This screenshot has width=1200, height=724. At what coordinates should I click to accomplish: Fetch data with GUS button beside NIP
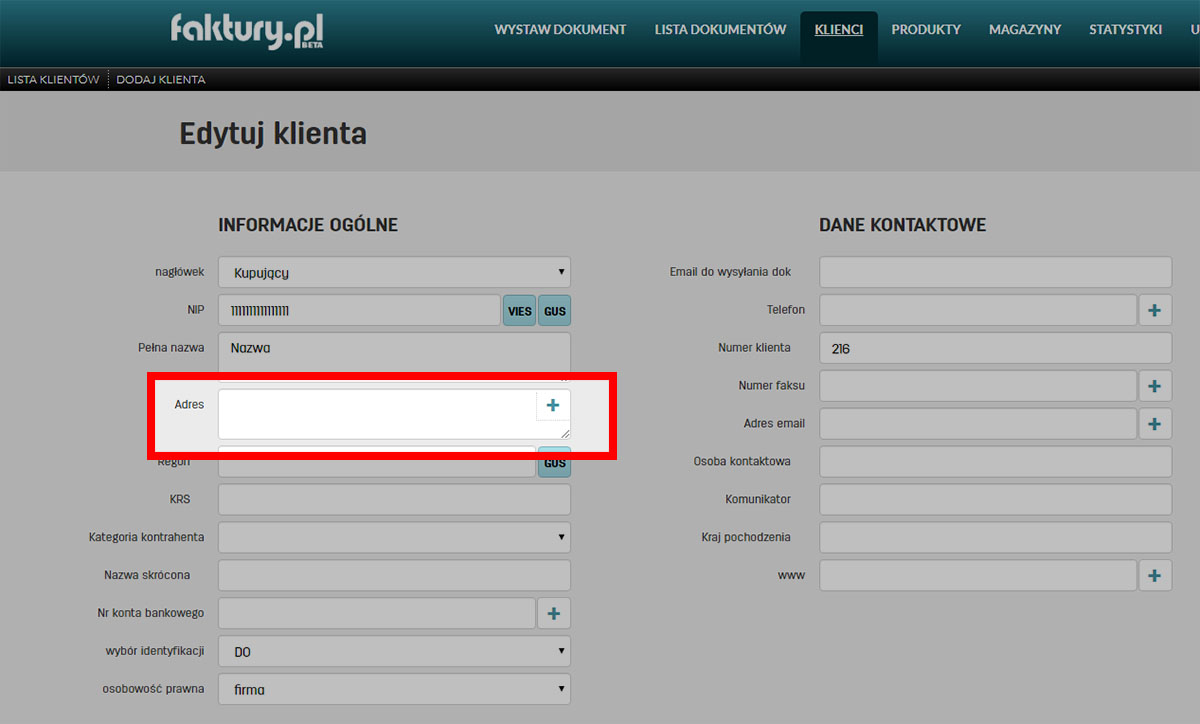coord(554,311)
